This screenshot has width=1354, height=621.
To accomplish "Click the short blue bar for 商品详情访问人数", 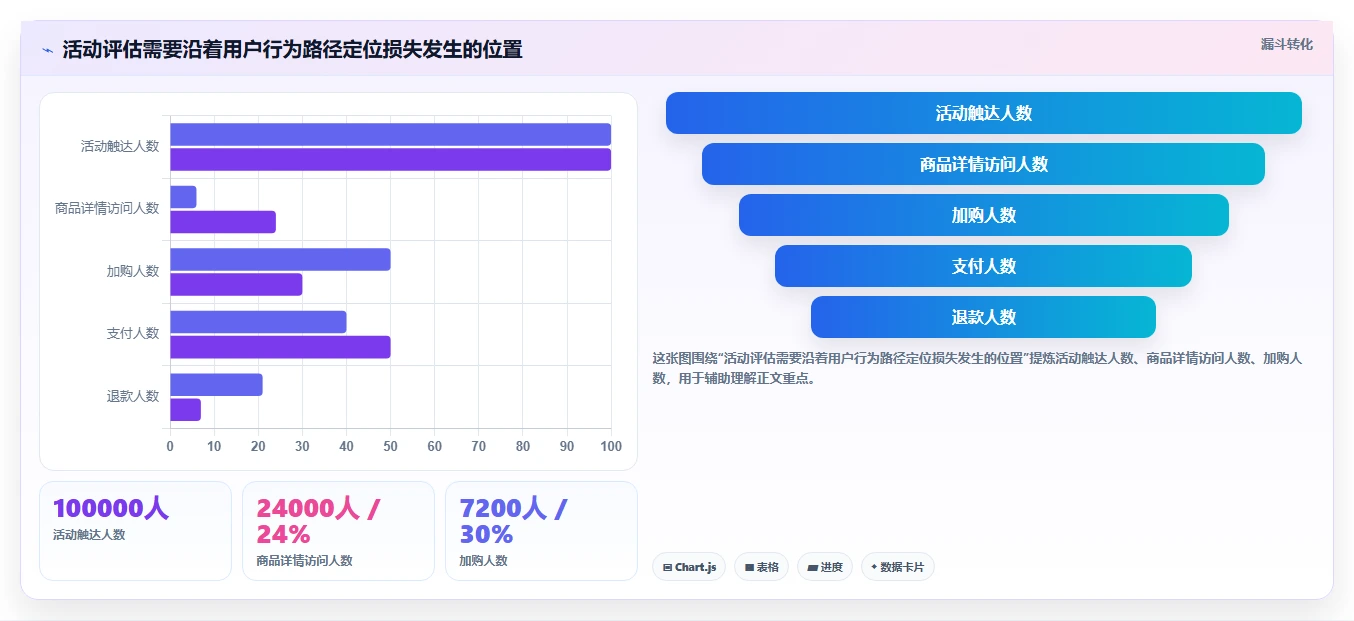I will tap(183, 197).
